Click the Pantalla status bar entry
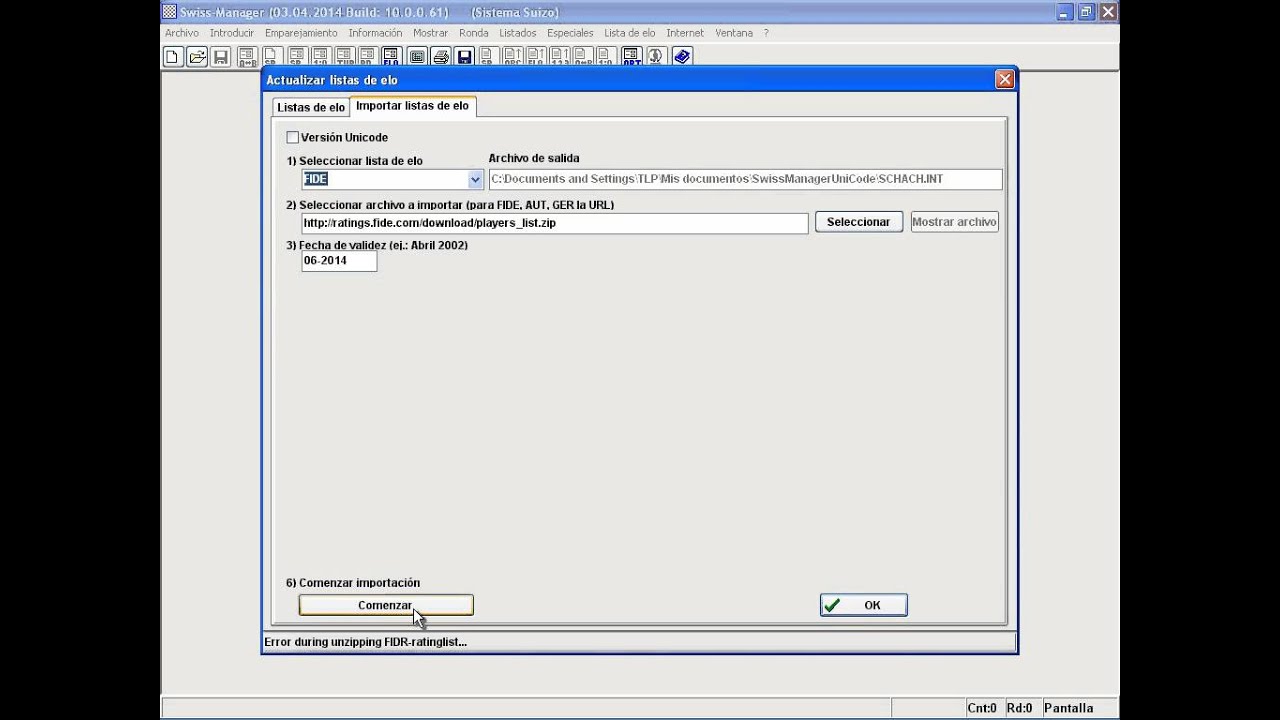This screenshot has height=720, width=1280. pyautogui.click(x=1068, y=708)
